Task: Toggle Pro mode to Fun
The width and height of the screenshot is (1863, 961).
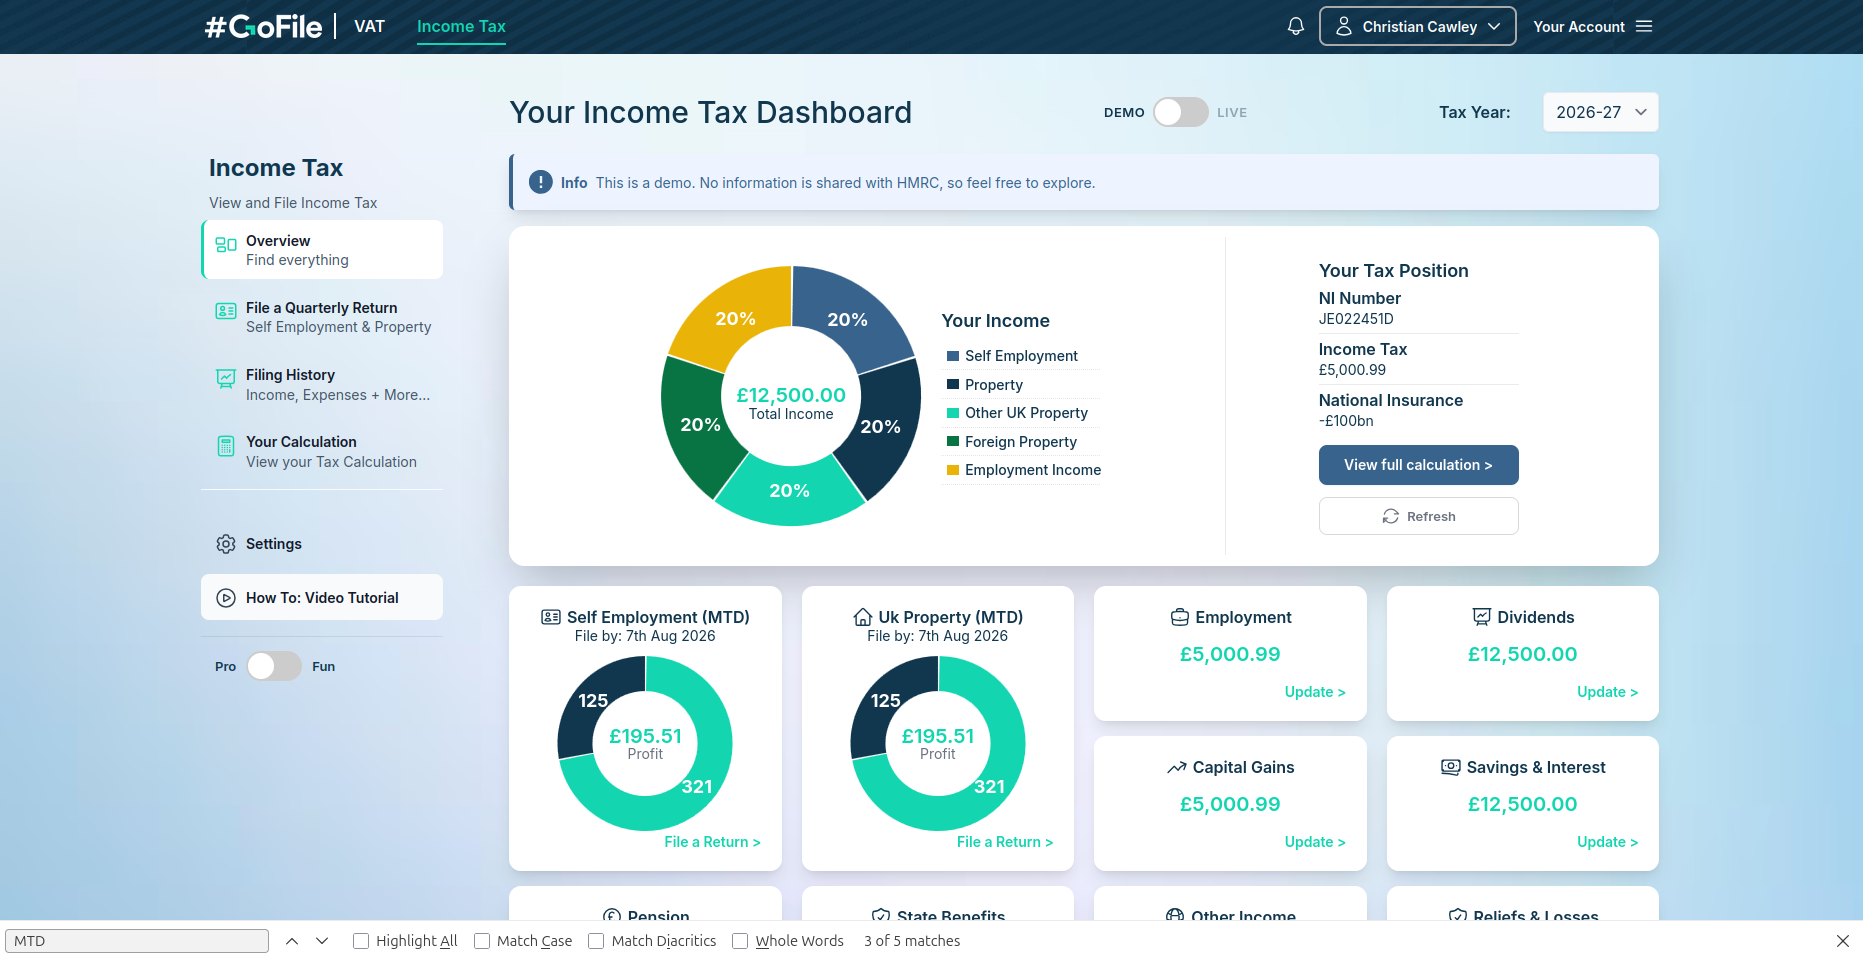Action: click(x=273, y=666)
